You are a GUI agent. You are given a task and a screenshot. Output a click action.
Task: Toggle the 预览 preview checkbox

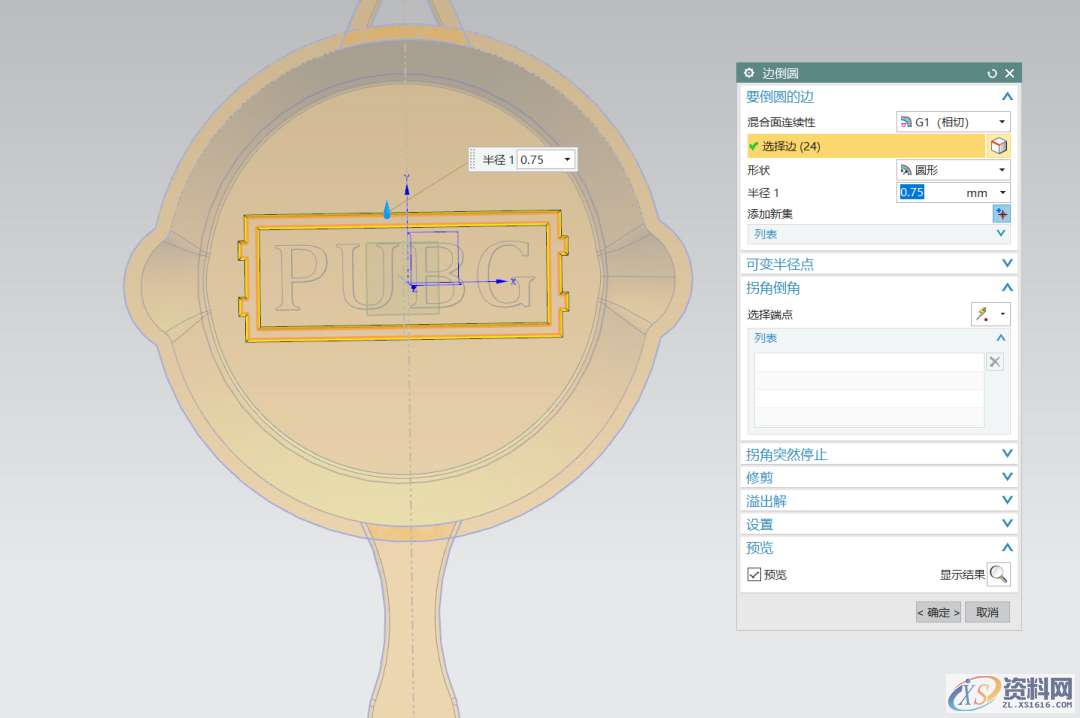pos(755,575)
